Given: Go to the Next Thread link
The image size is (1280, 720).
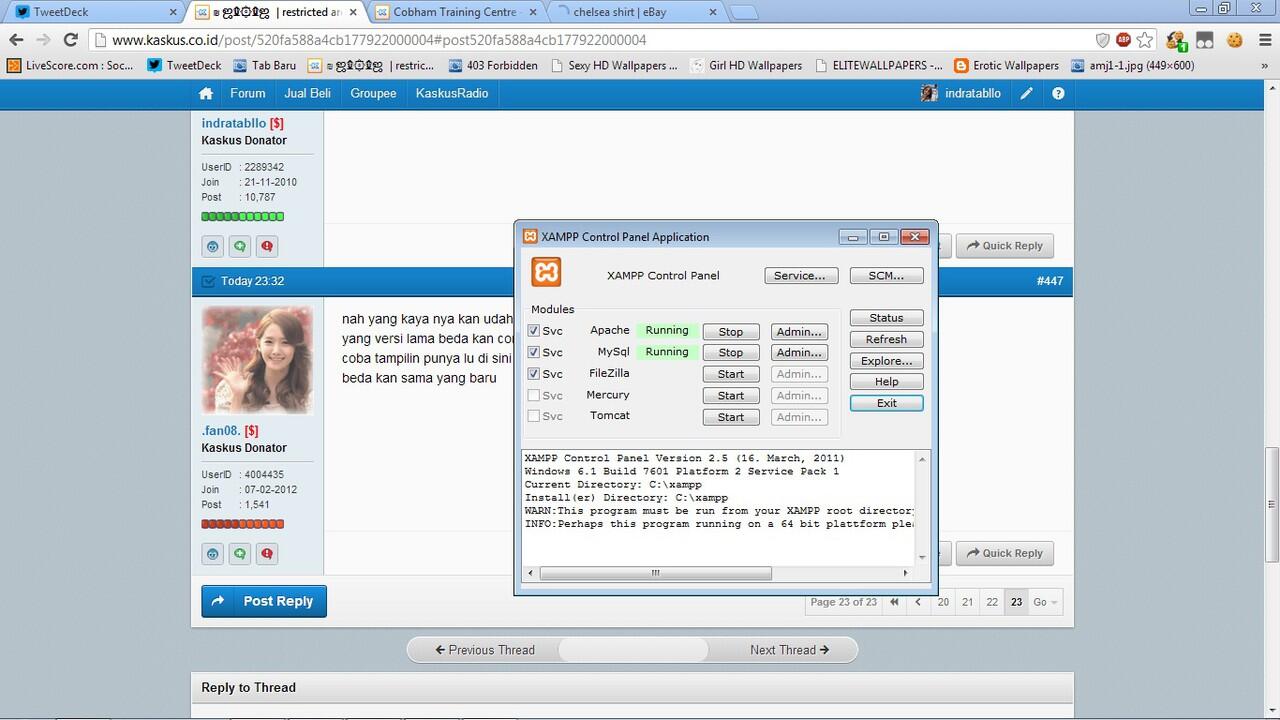Looking at the screenshot, I should point(789,650).
